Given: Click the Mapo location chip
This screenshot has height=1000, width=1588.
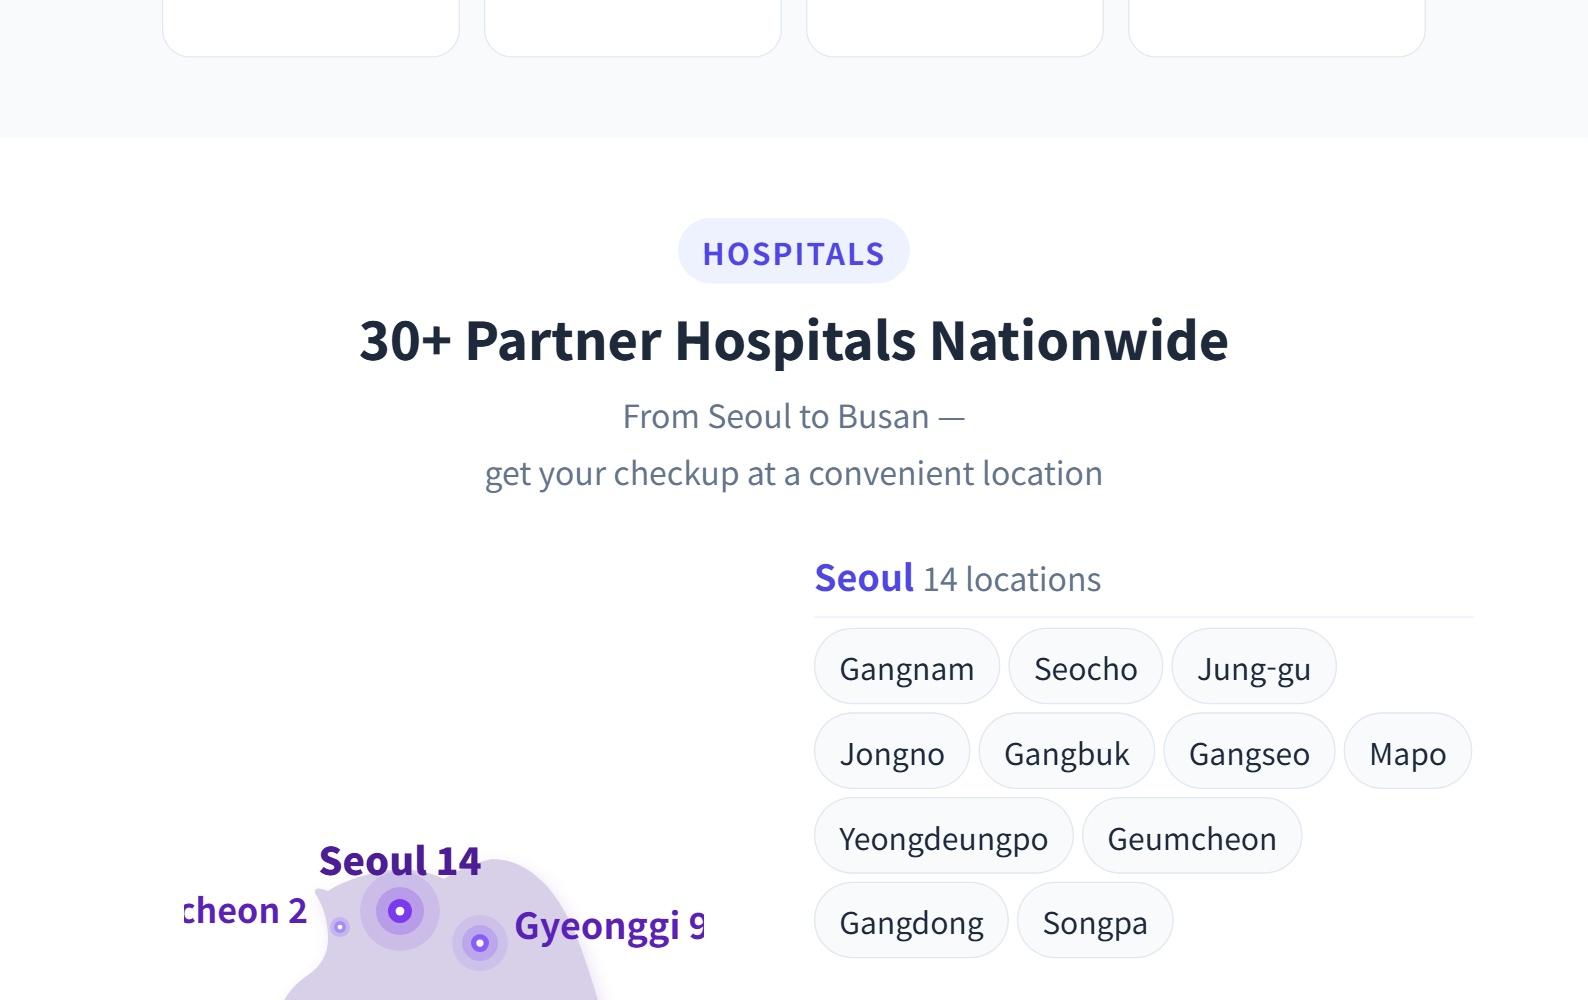Looking at the screenshot, I should (x=1407, y=752).
